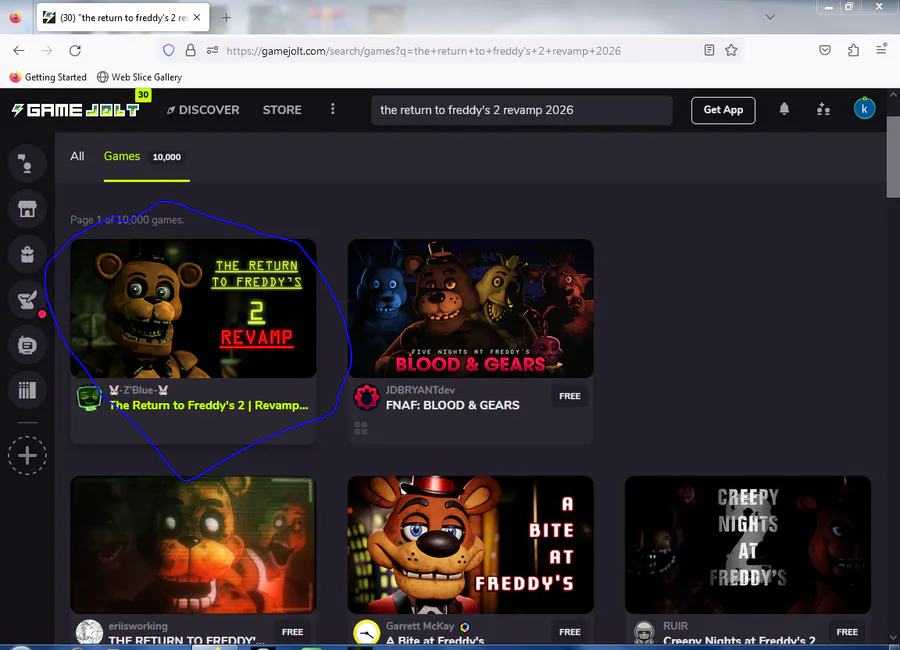
Task: Open the Firefox application menu
Action: [882, 50]
